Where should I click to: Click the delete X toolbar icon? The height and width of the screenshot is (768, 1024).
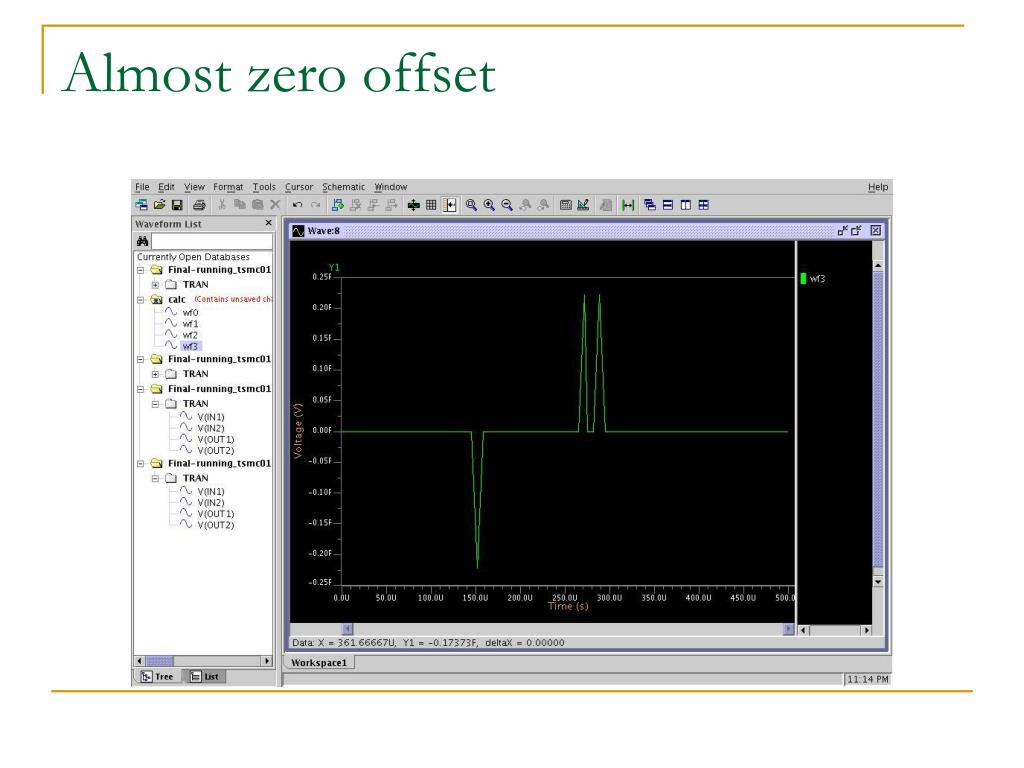(275, 205)
